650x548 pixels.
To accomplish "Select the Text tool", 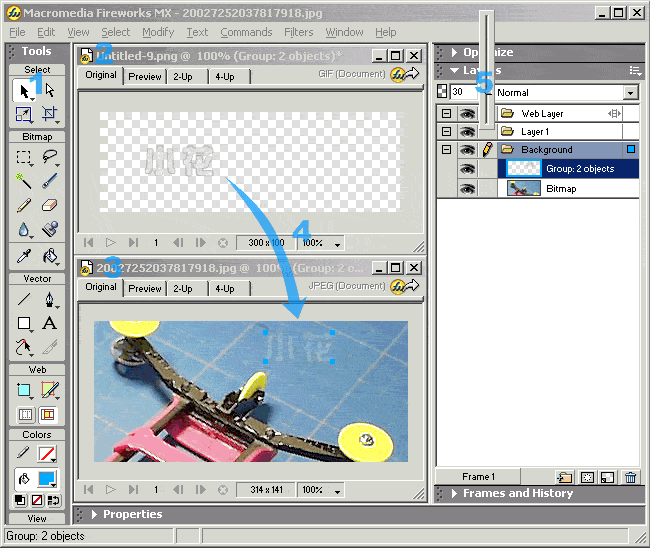I will (x=49, y=323).
